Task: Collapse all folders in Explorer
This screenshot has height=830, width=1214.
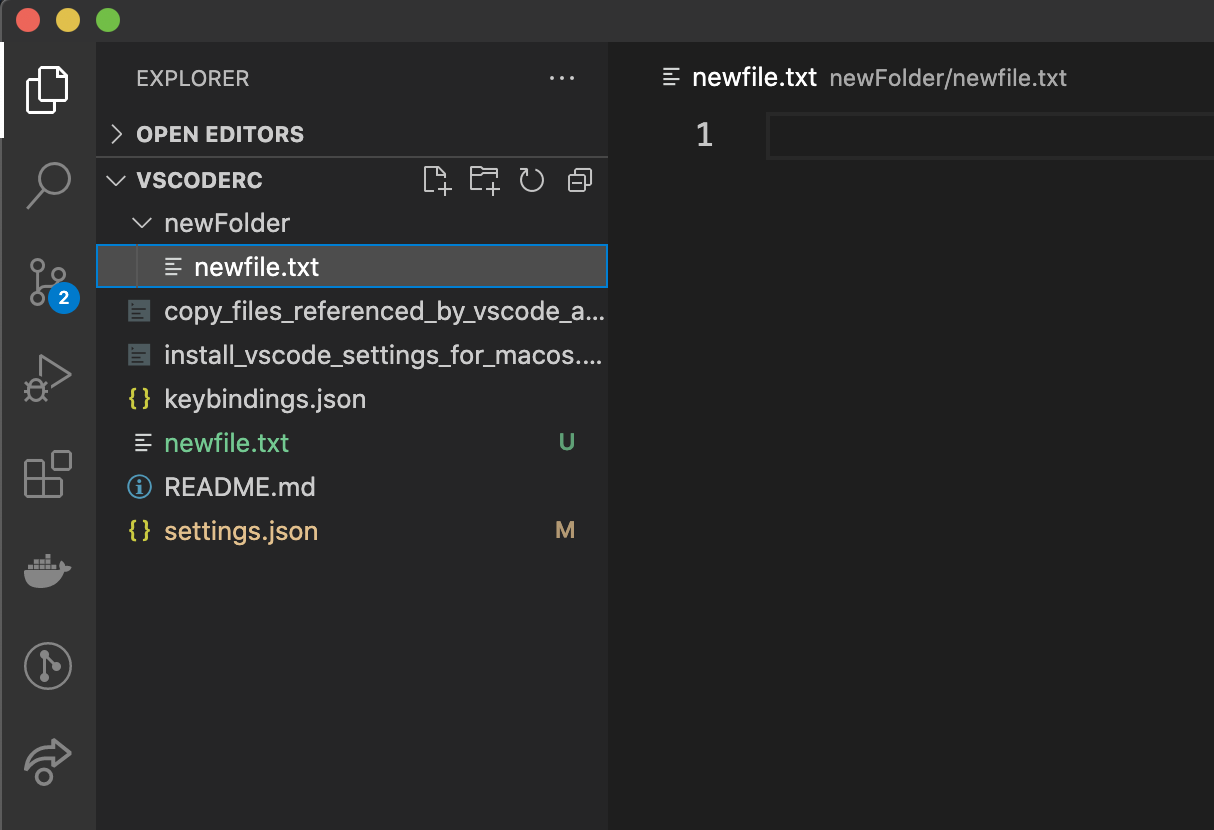Action: (579, 180)
